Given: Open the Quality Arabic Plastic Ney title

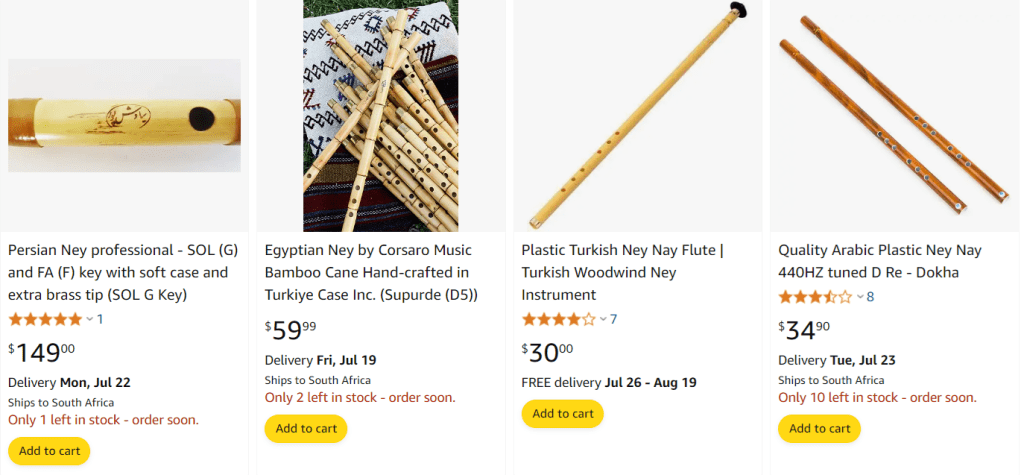Looking at the screenshot, I should [880, 261].
